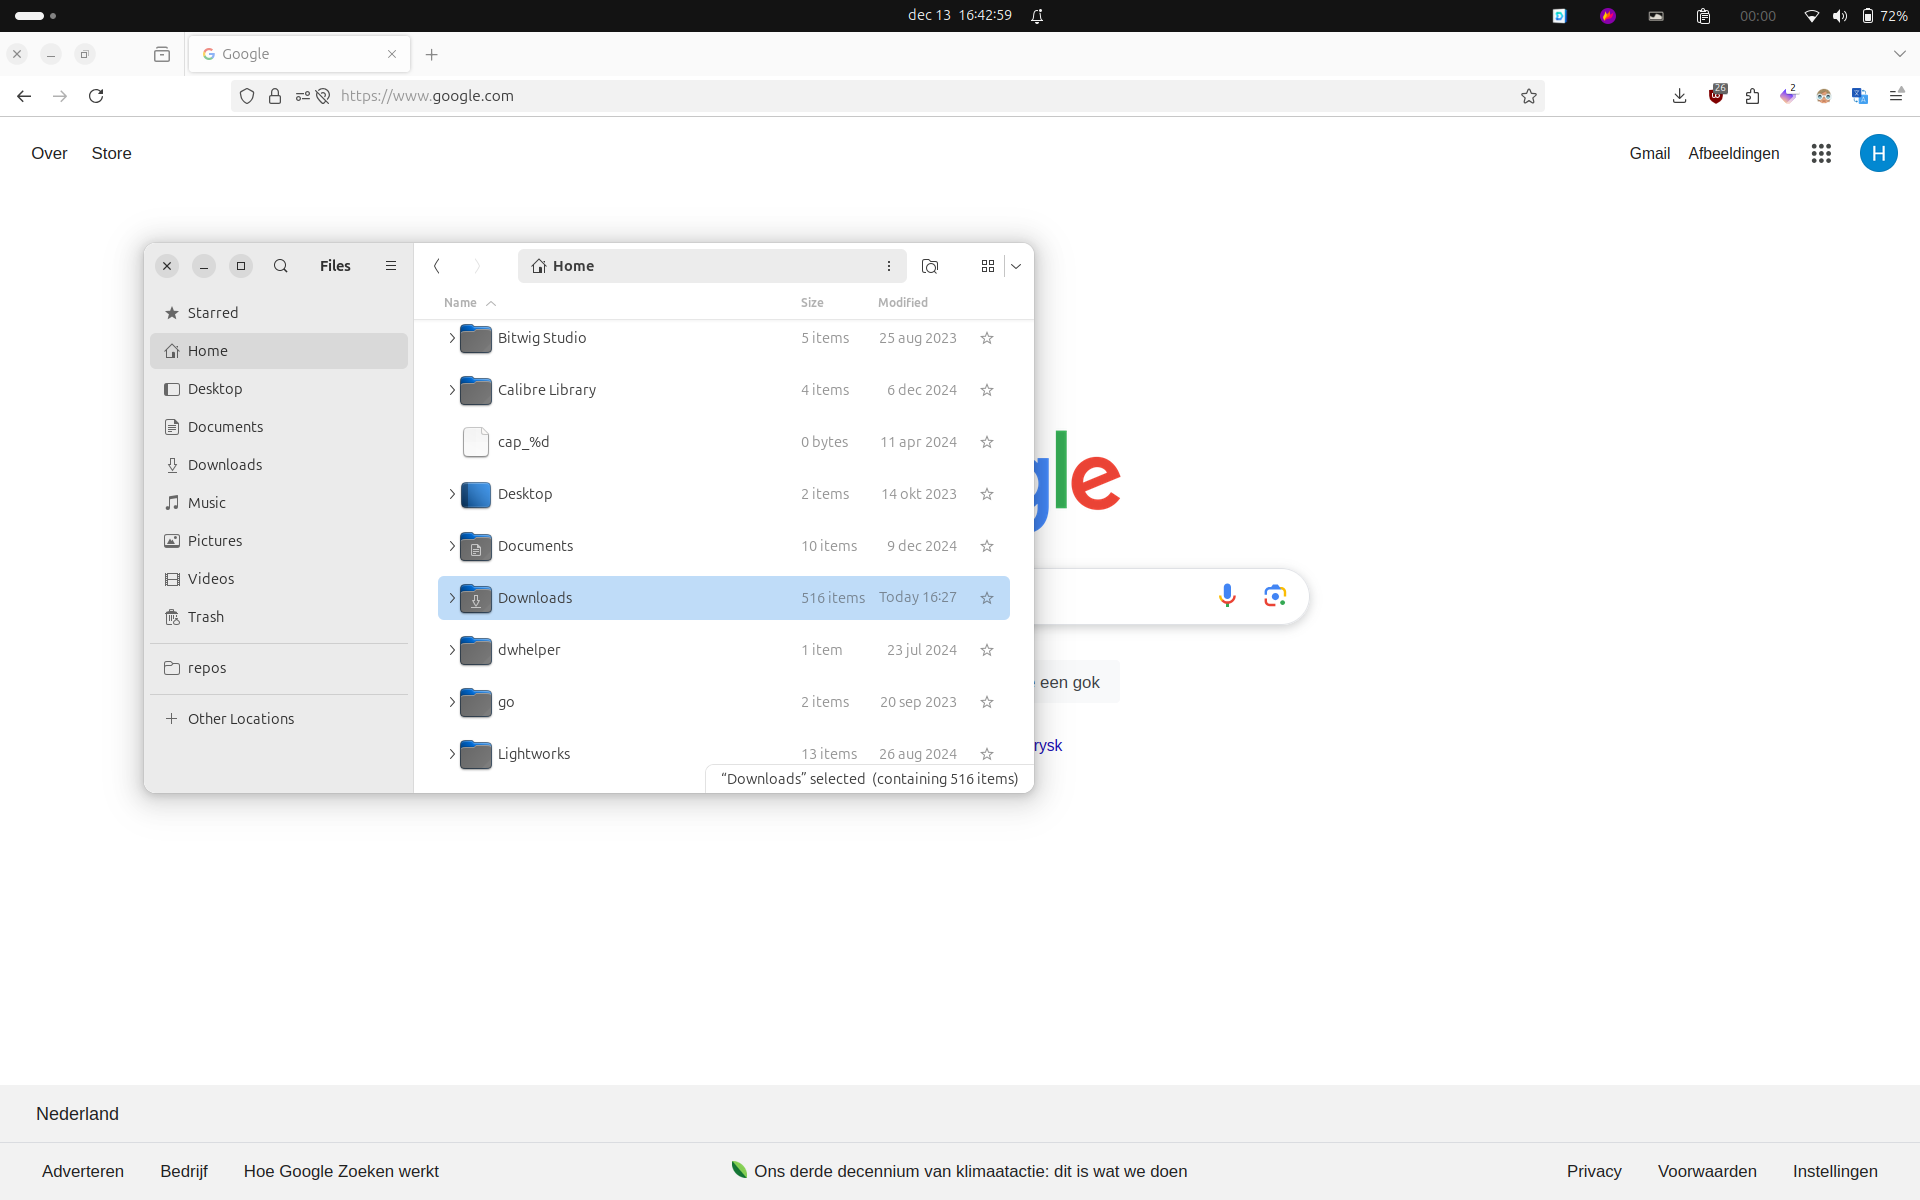Reload the Google page

tap(96, 96)
